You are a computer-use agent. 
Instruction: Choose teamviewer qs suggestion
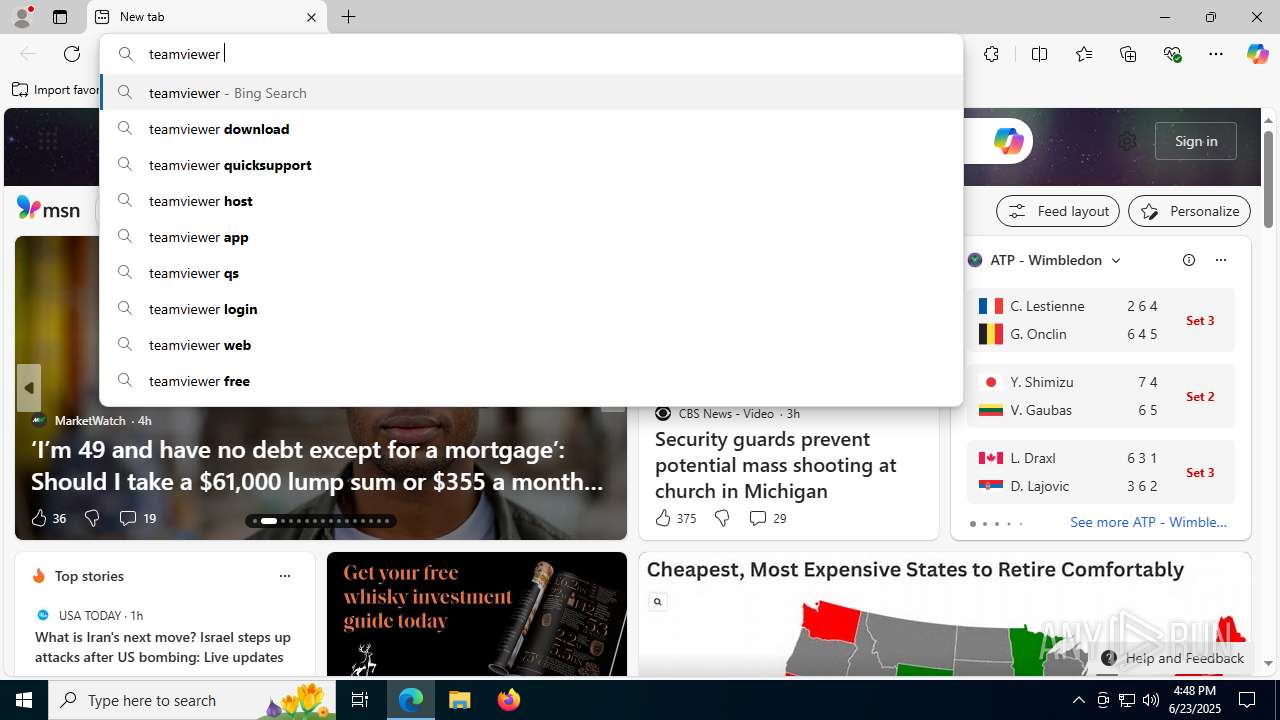[x=531, y=273]
